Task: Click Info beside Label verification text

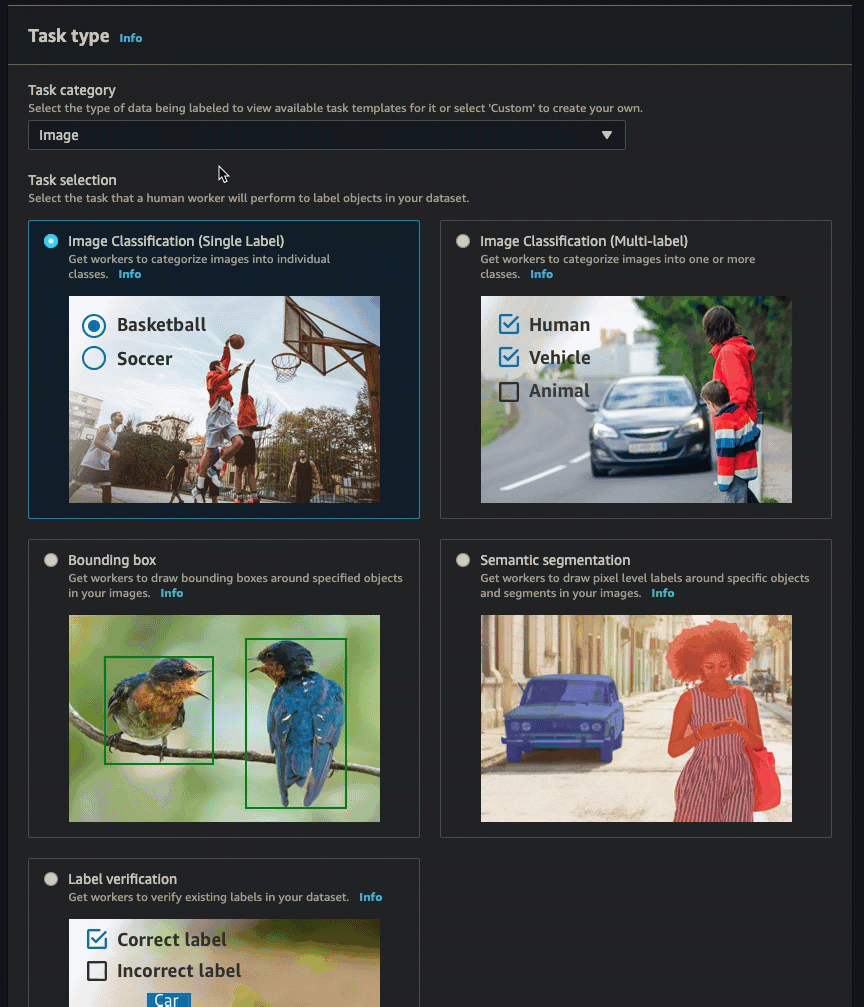Action: (370, 897)
